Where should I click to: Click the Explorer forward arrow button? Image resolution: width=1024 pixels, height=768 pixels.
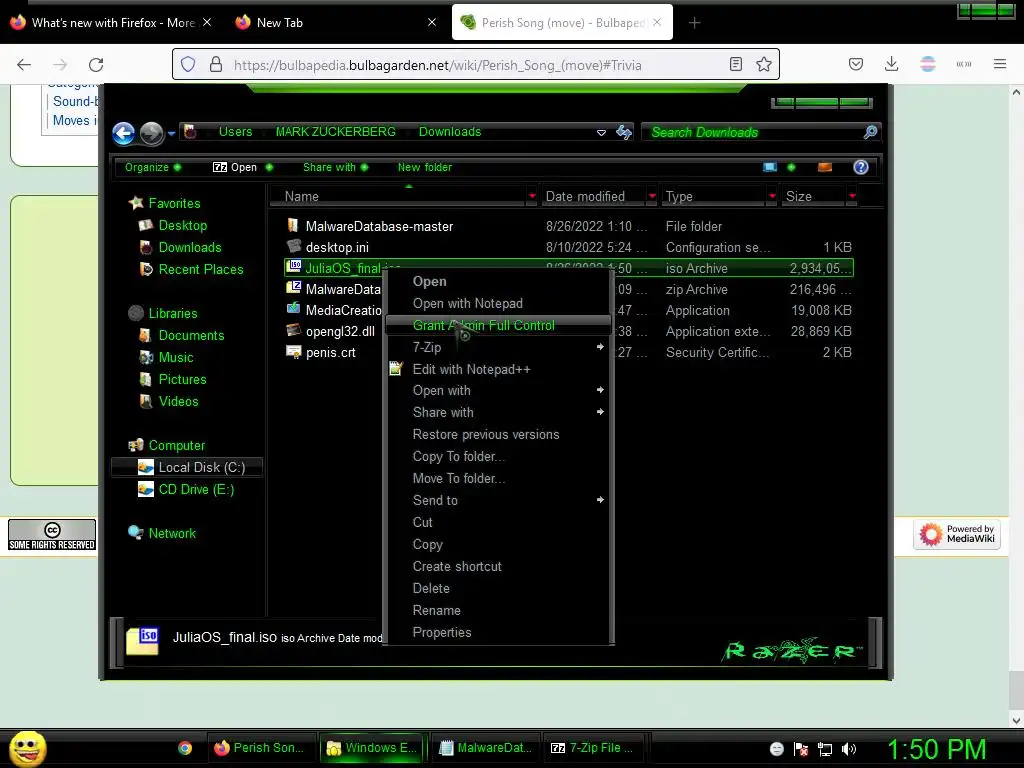coord(152,133)
